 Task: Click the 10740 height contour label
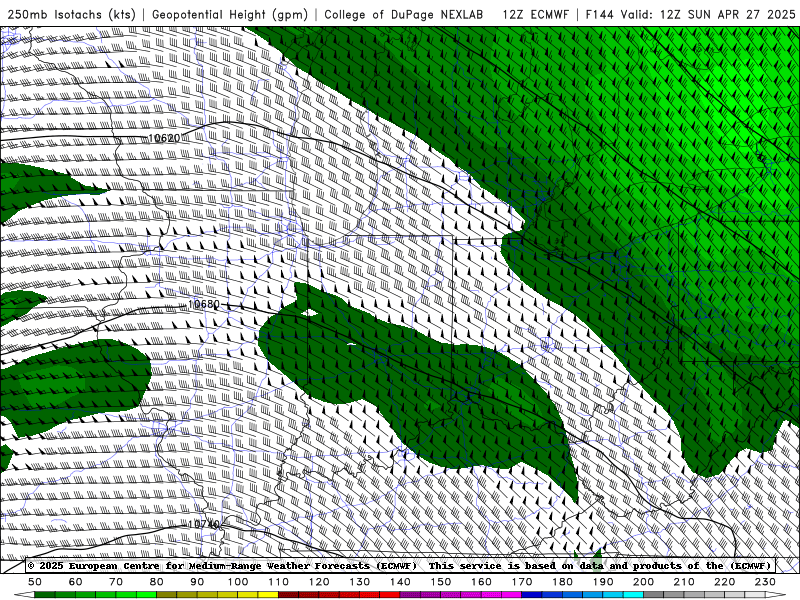click(204, 524)
